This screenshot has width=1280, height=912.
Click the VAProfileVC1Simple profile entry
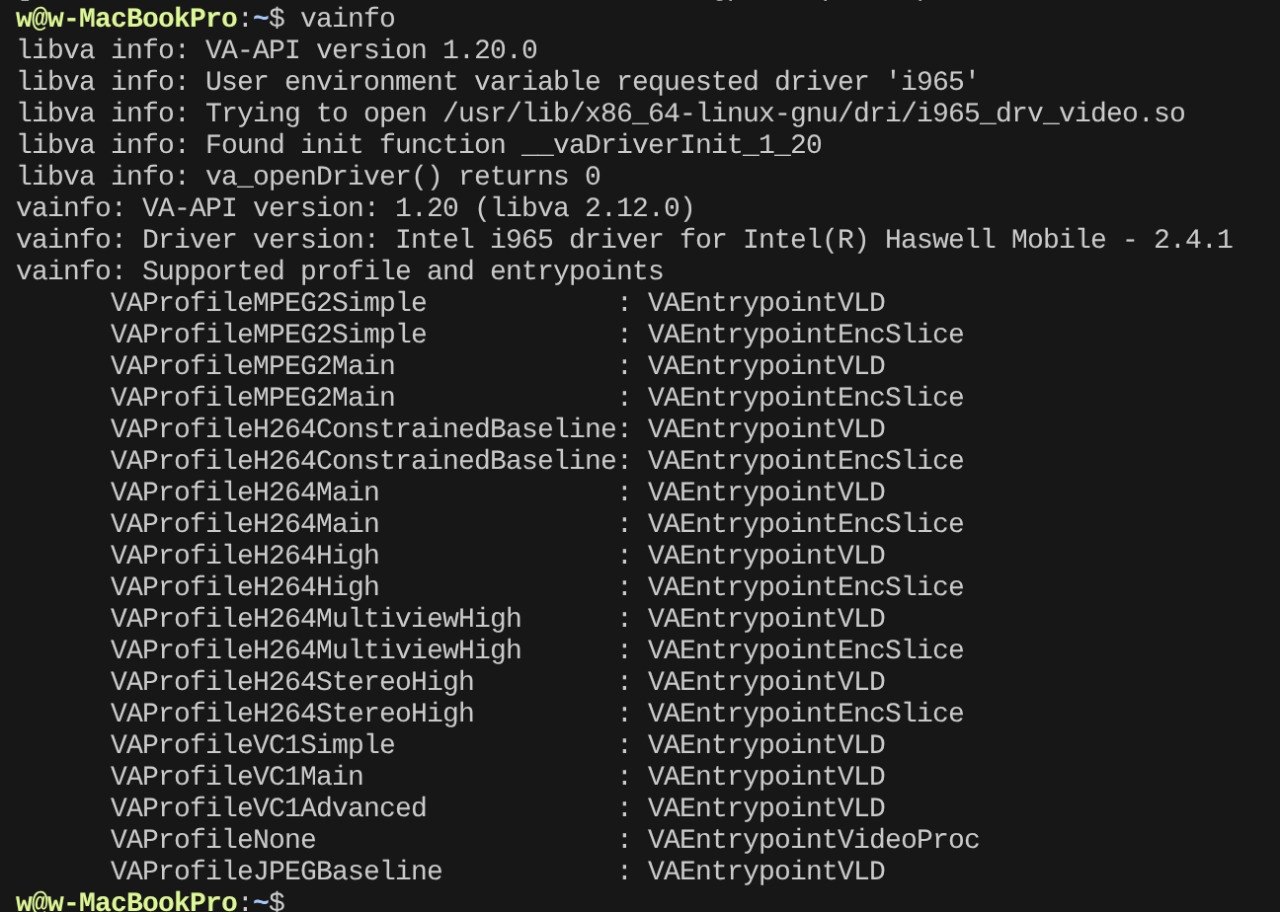click(253, 745)
